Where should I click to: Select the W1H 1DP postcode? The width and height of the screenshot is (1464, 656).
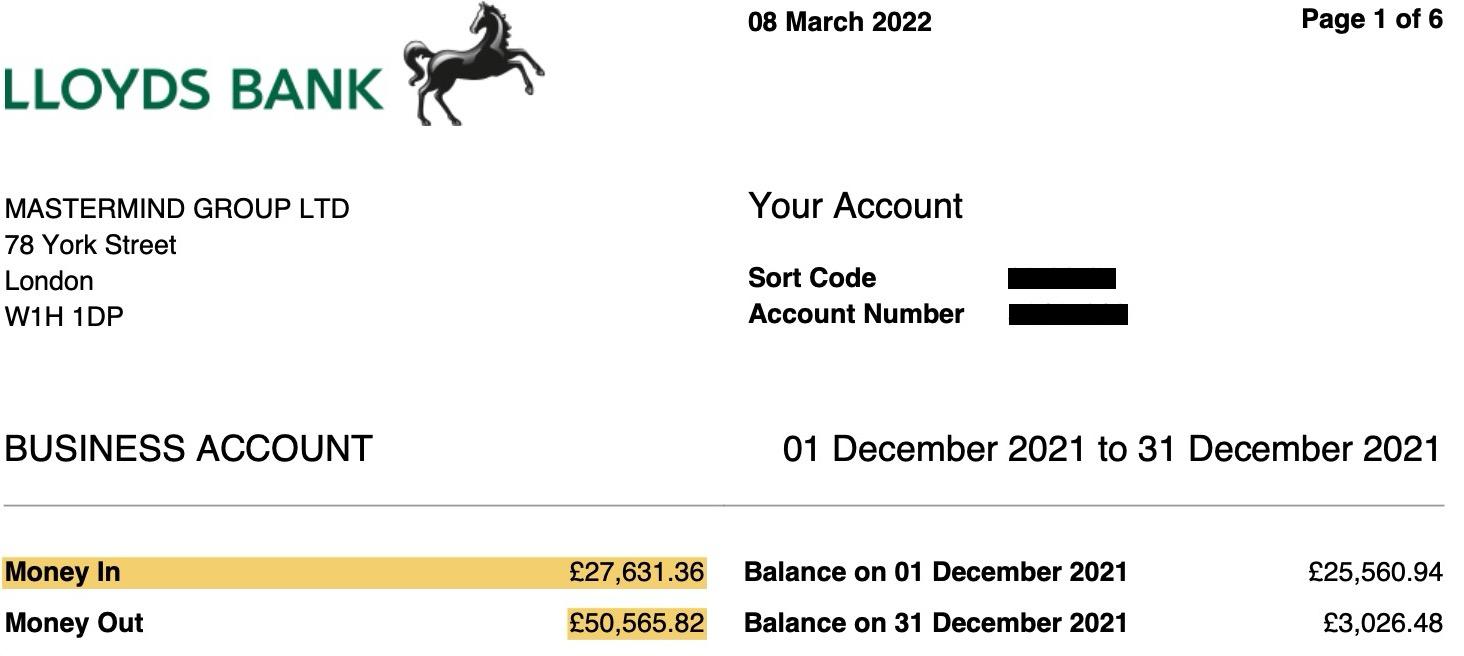[64, 317]
